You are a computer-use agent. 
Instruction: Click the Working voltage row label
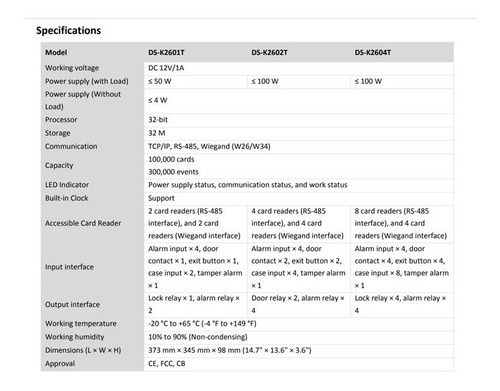72,68
